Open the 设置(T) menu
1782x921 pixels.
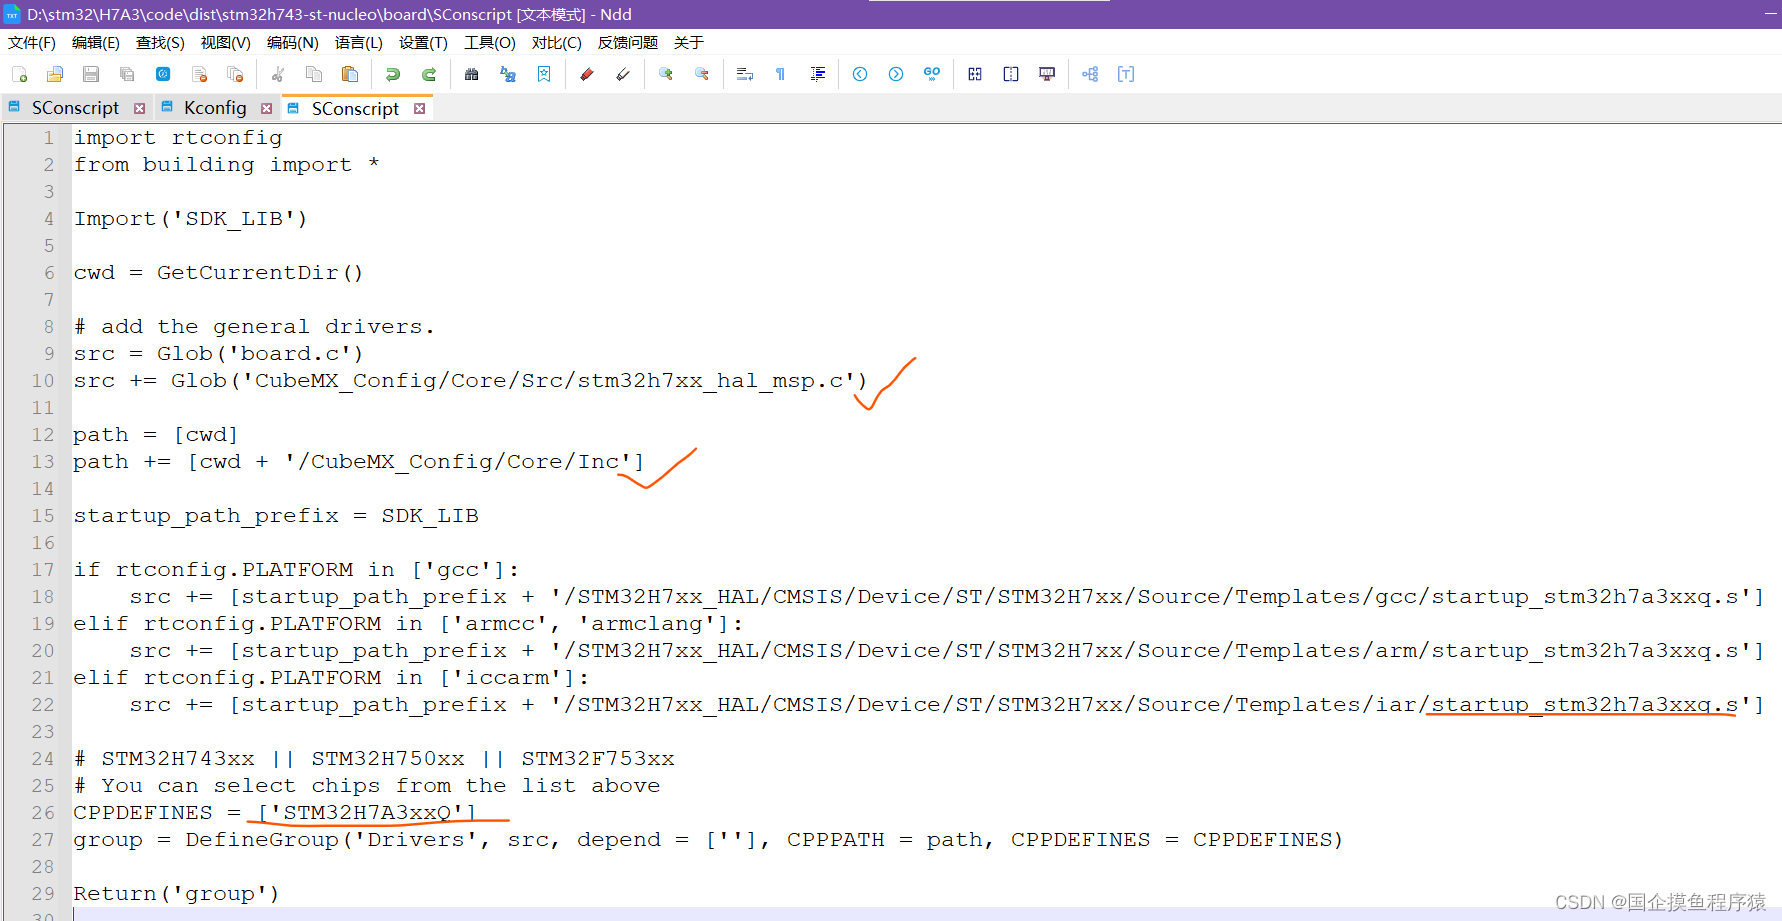click(423, 42)
